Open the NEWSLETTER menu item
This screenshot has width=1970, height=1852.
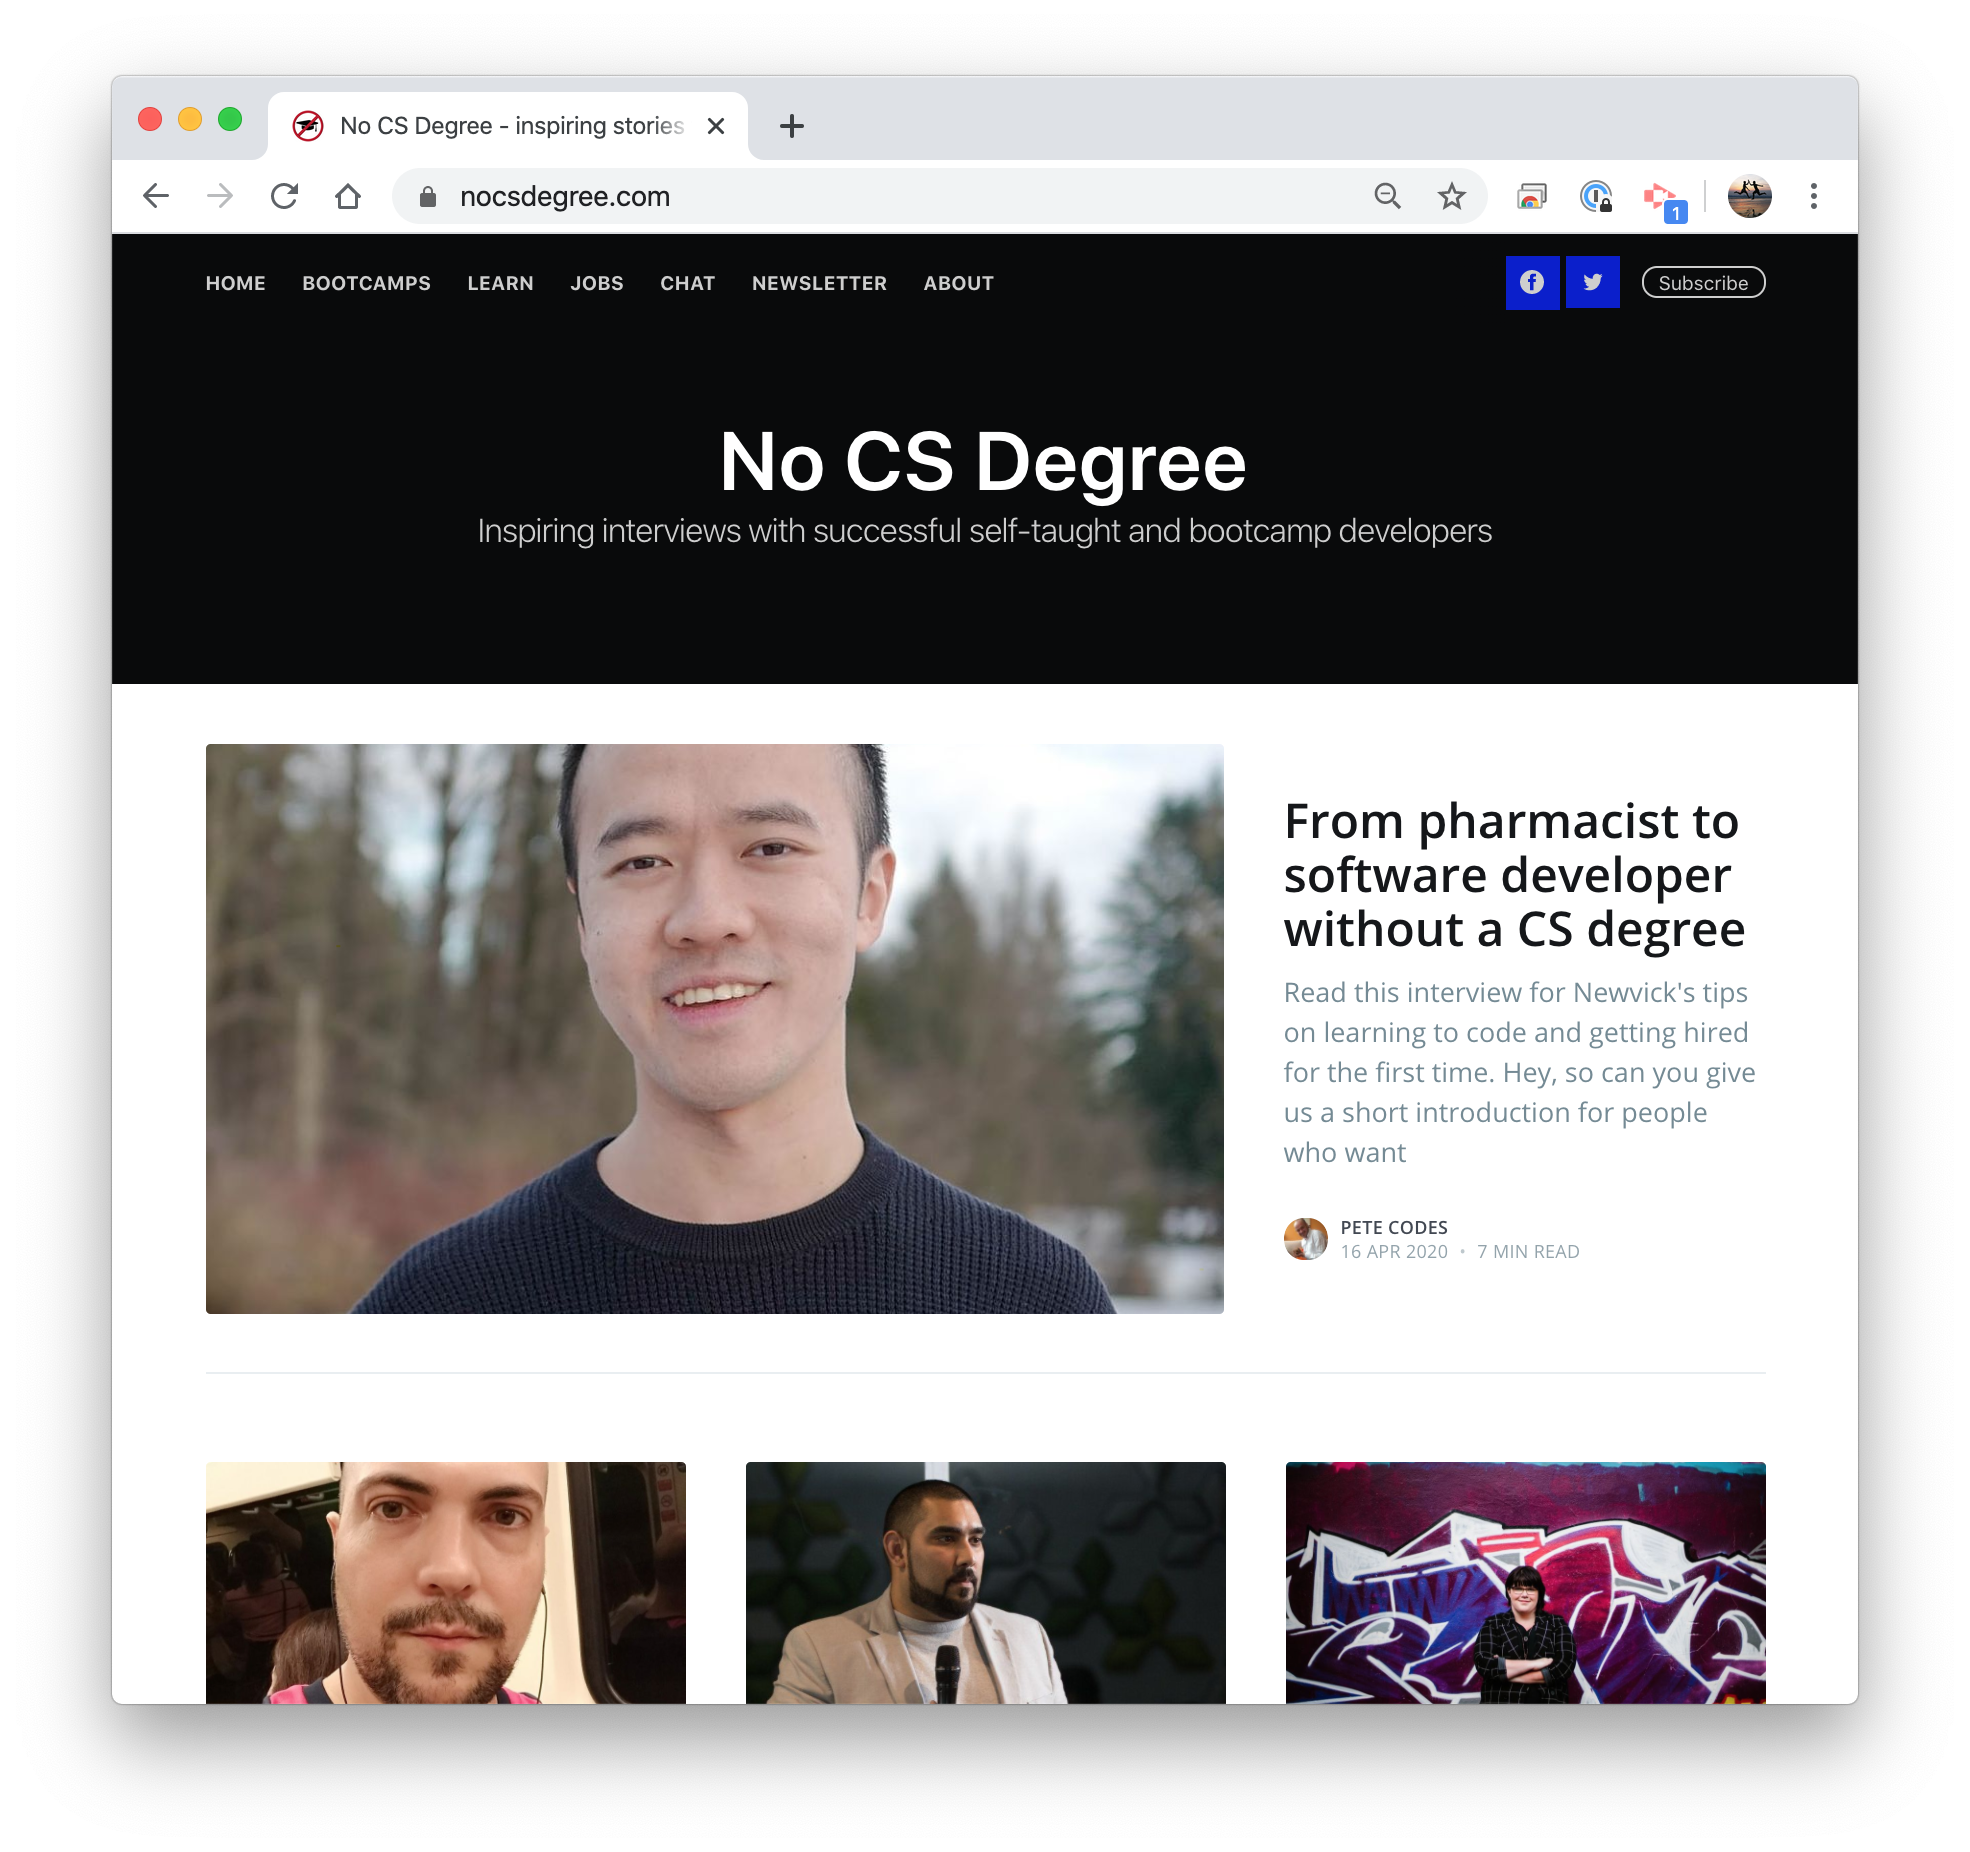click(818, 282)
